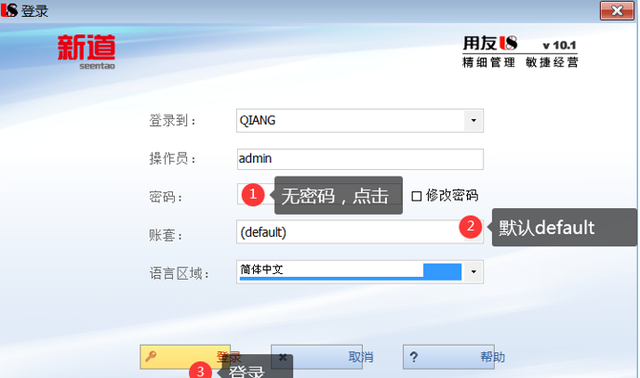Click the 新道 seentao logo
The height and width of the screenshot is (378, 640).
click(87, 52)
